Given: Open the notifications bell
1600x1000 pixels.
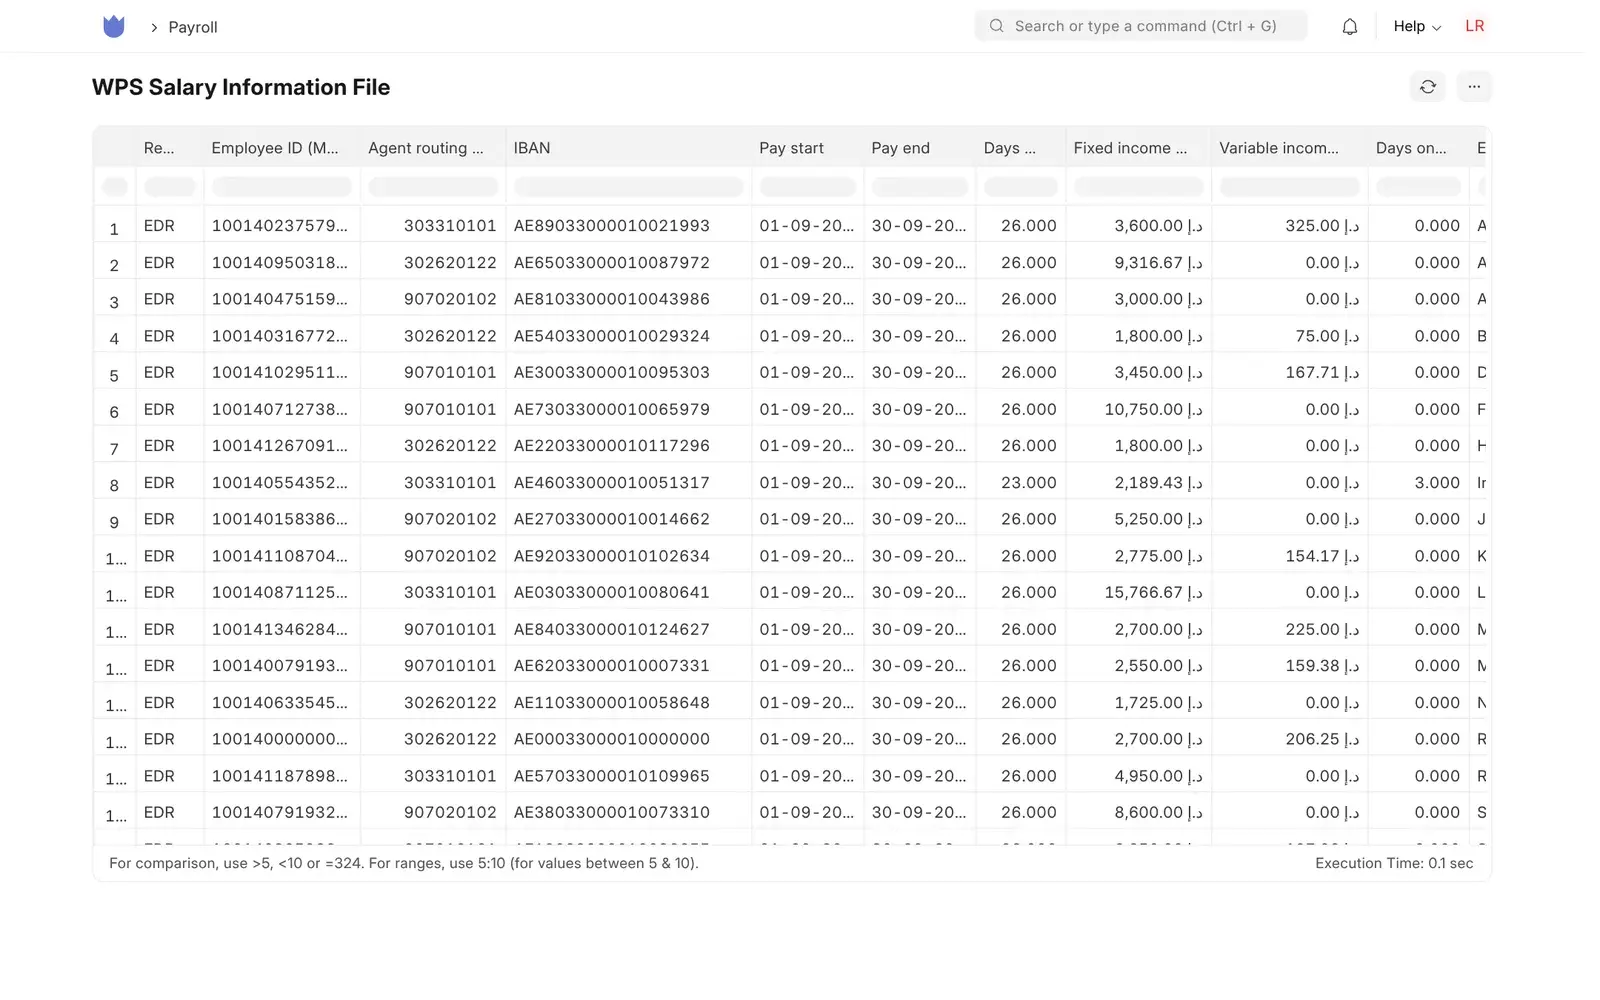Looking at the screenshot, I should [x=1349, y=27].
